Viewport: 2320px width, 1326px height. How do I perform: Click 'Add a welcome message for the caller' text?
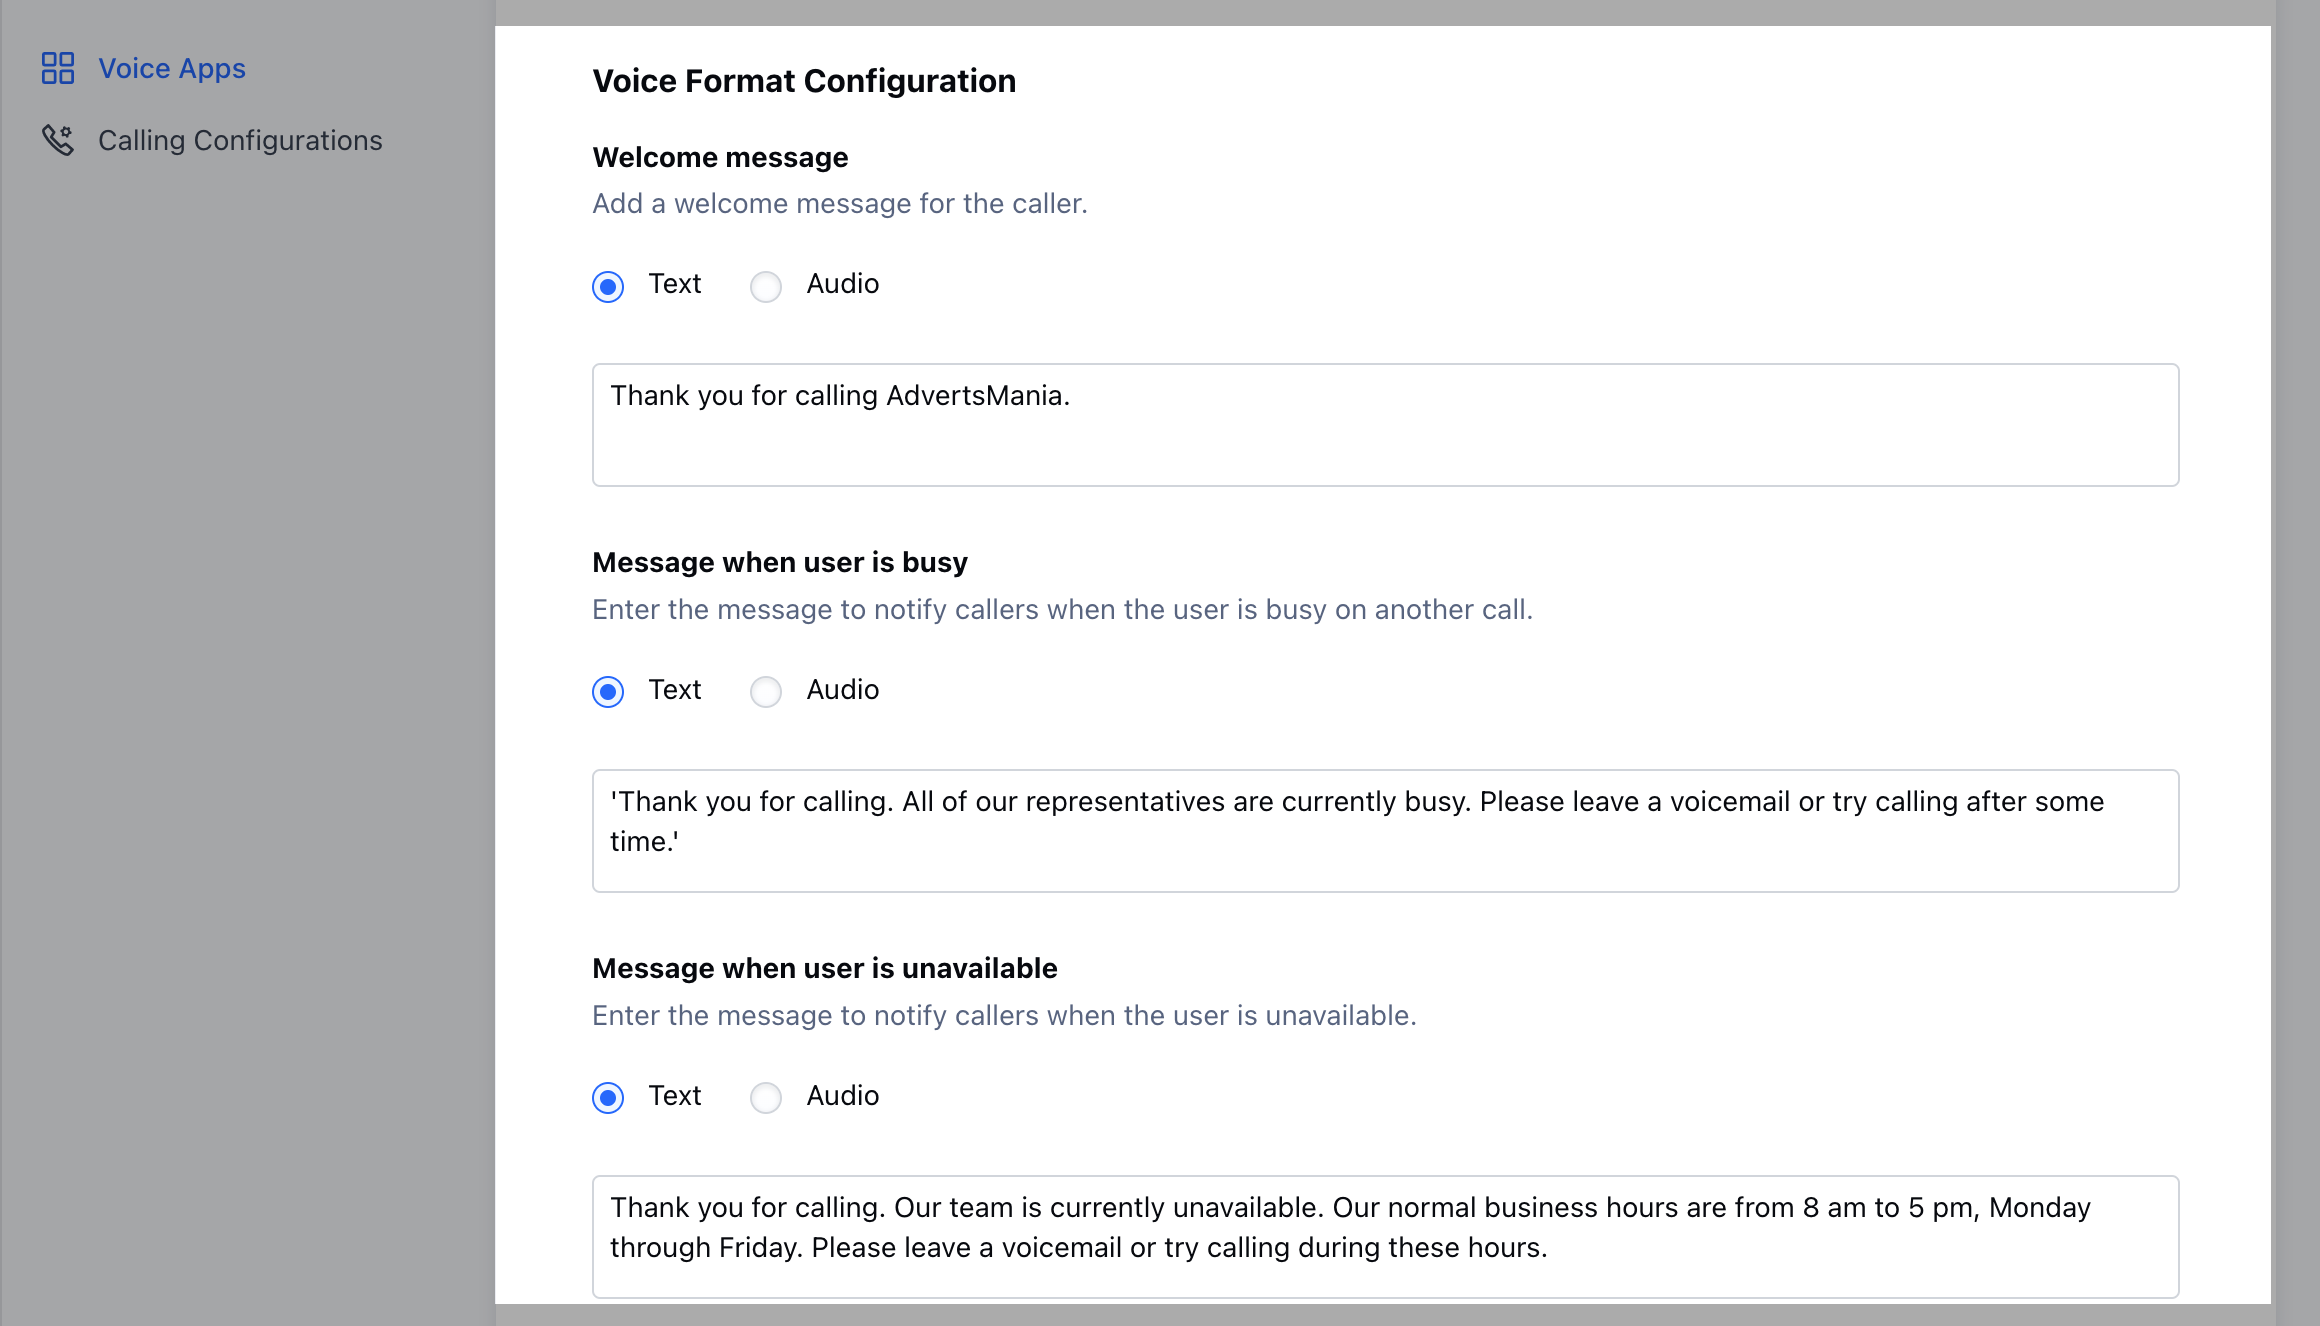pos(839,204)
